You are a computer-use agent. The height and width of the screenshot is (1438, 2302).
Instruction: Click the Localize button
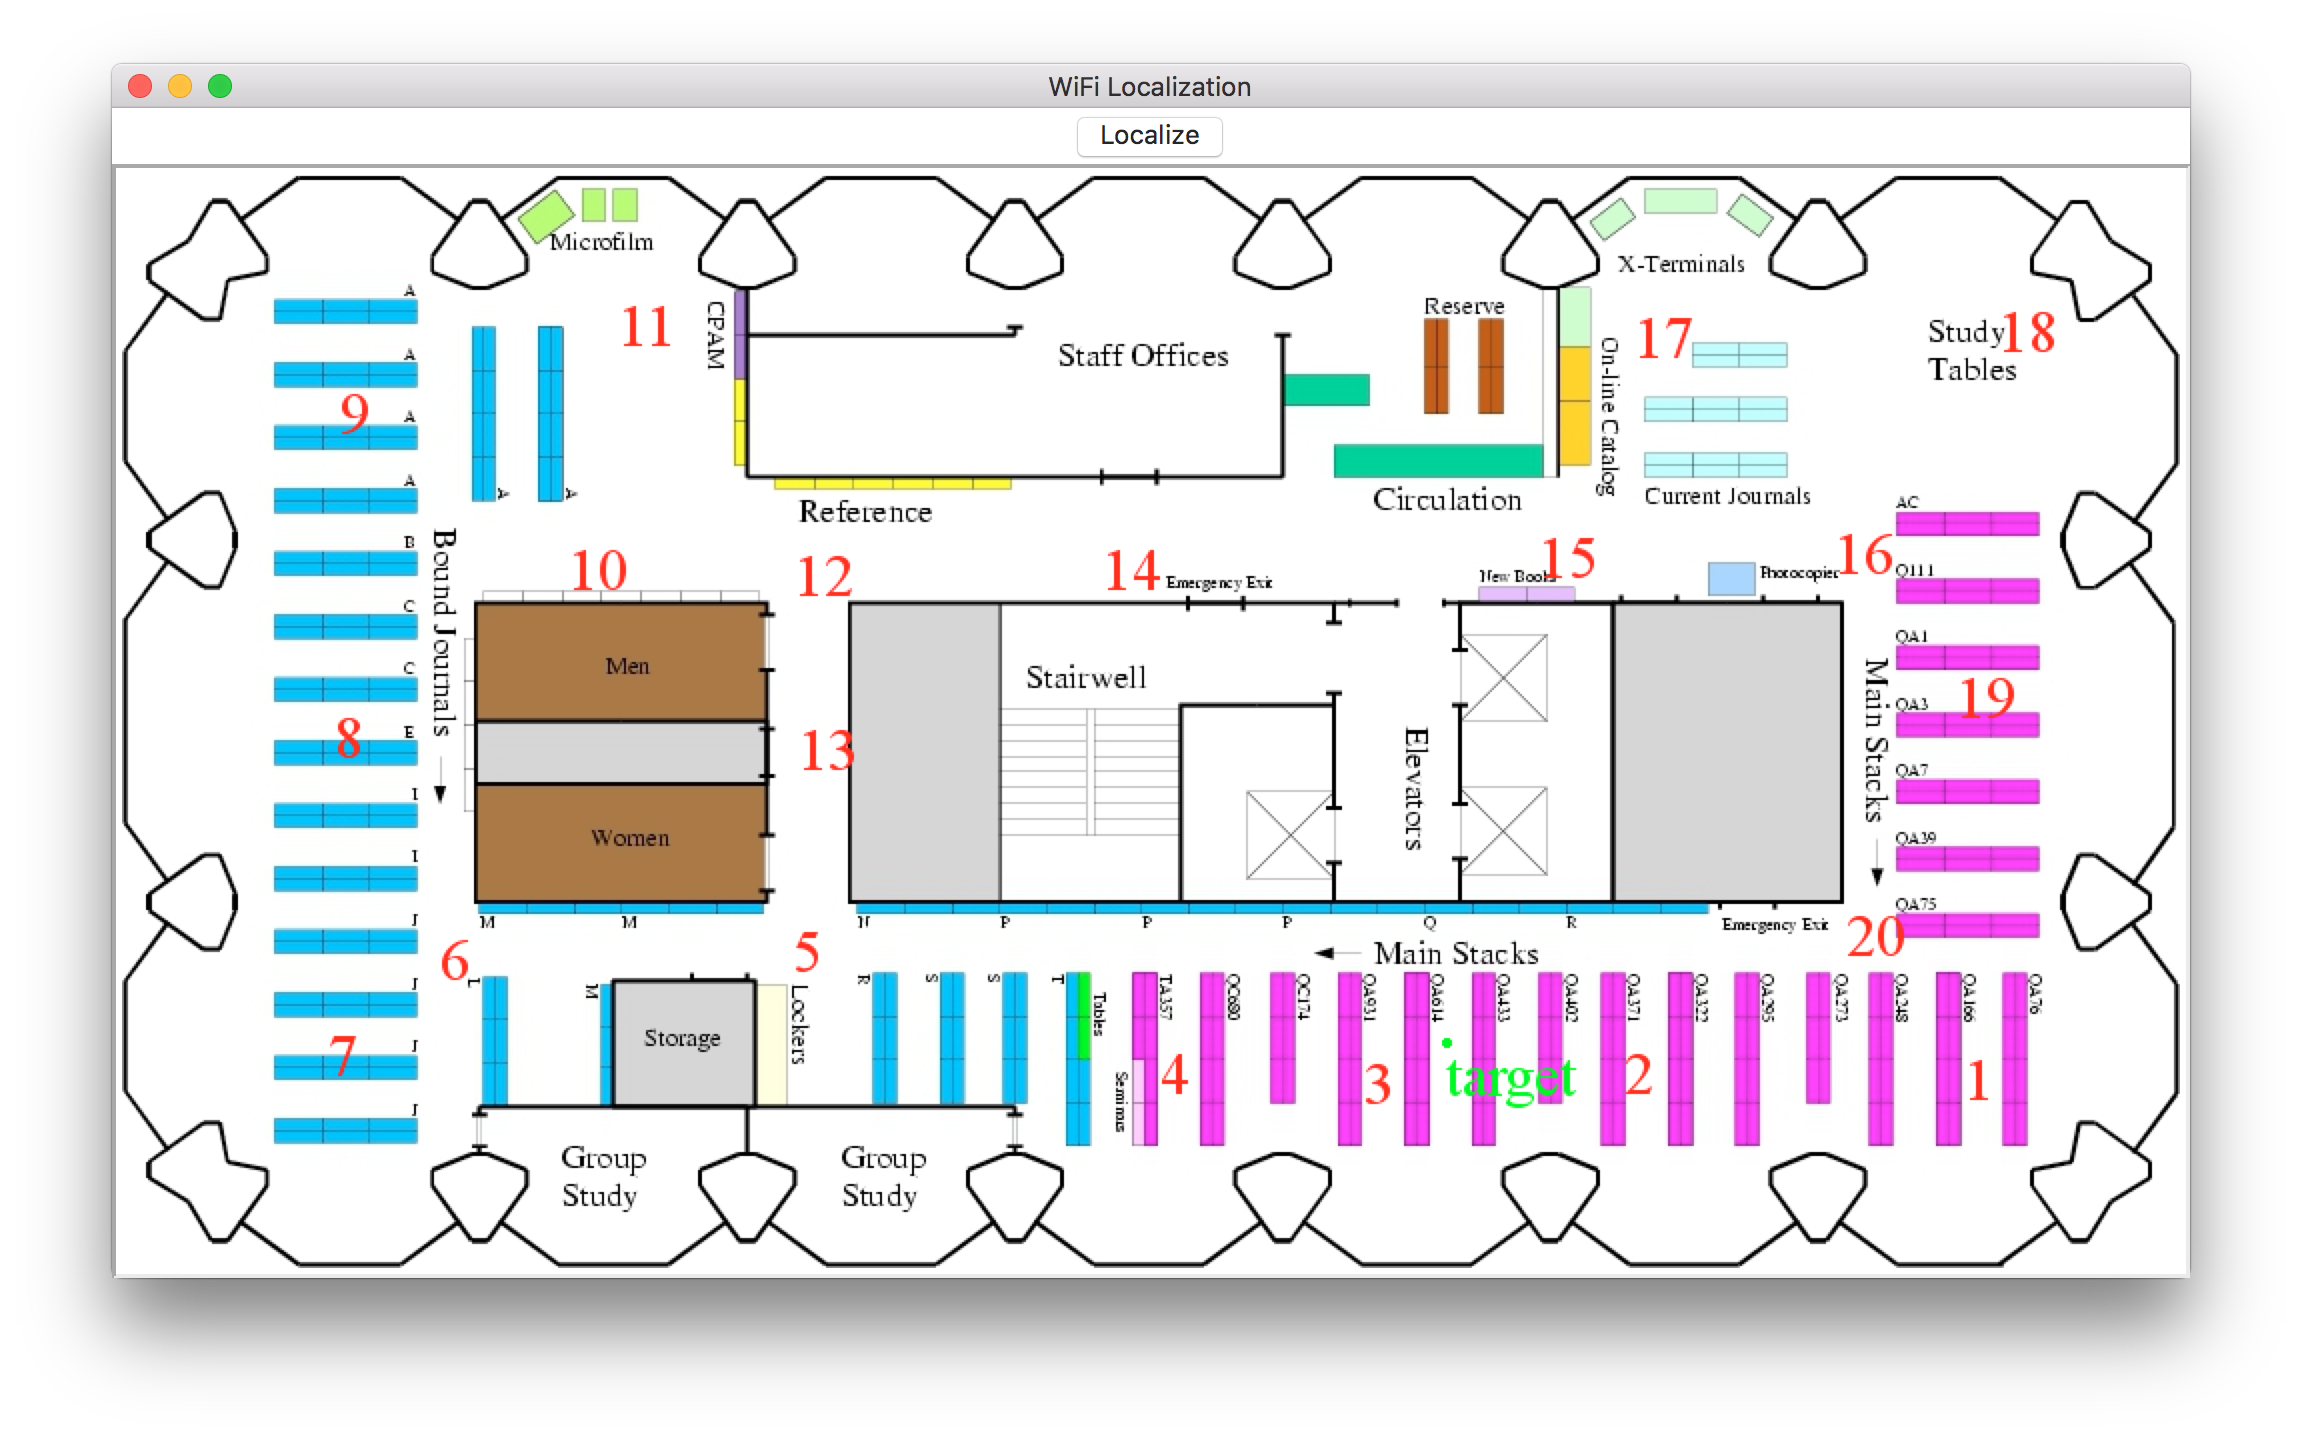1149,136
